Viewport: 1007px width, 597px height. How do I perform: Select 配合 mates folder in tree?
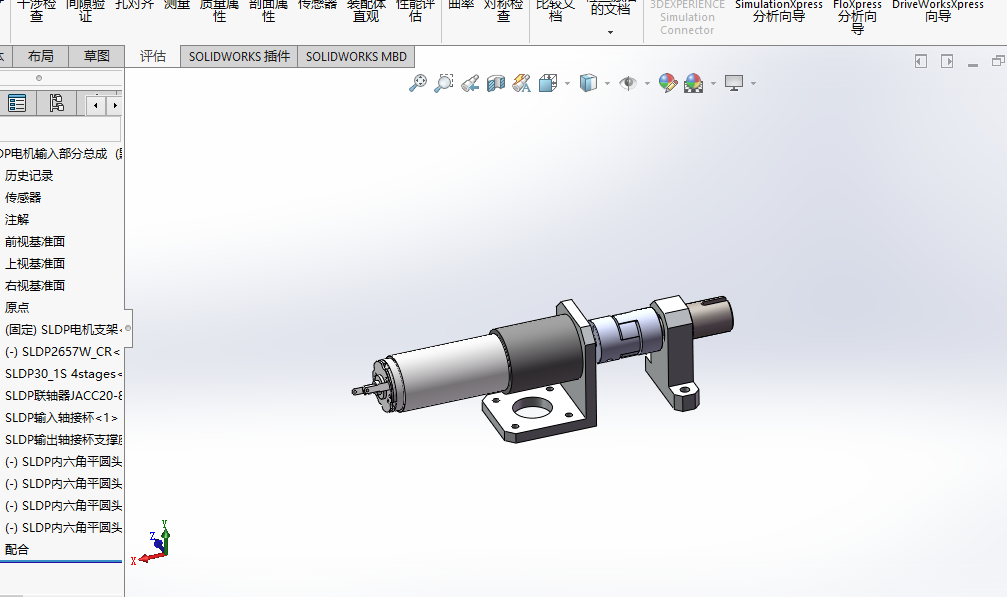pyautogui.click(x=17, y=549)
